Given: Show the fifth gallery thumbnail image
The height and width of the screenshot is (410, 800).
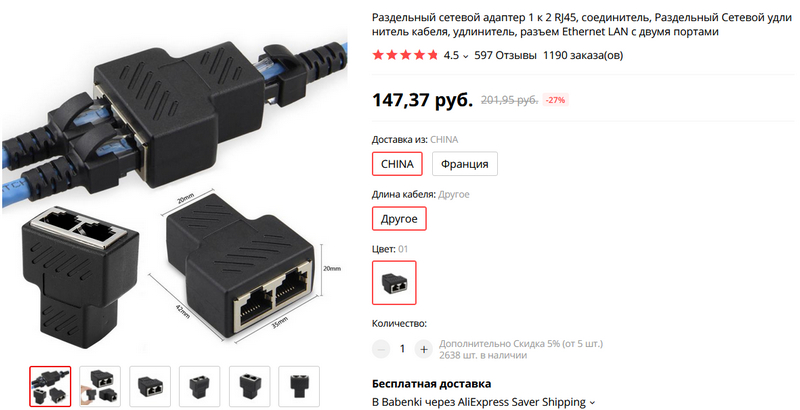Looking at the screenshot, I should (x=249, y=387).
